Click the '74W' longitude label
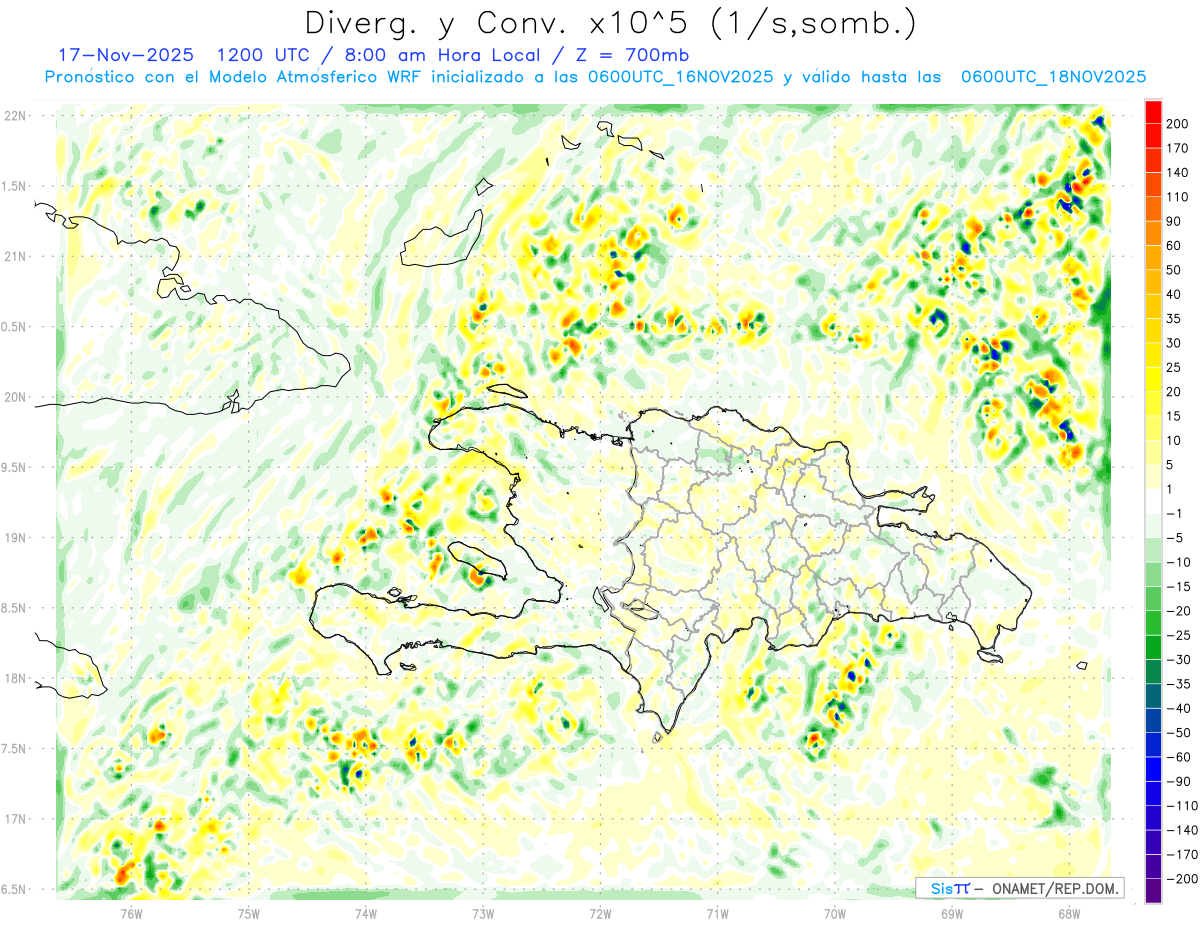 click(x=366, y=912)
